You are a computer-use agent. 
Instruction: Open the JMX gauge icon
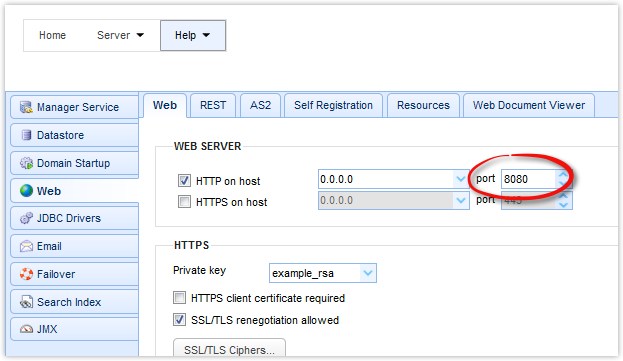[x=26, y=329]
